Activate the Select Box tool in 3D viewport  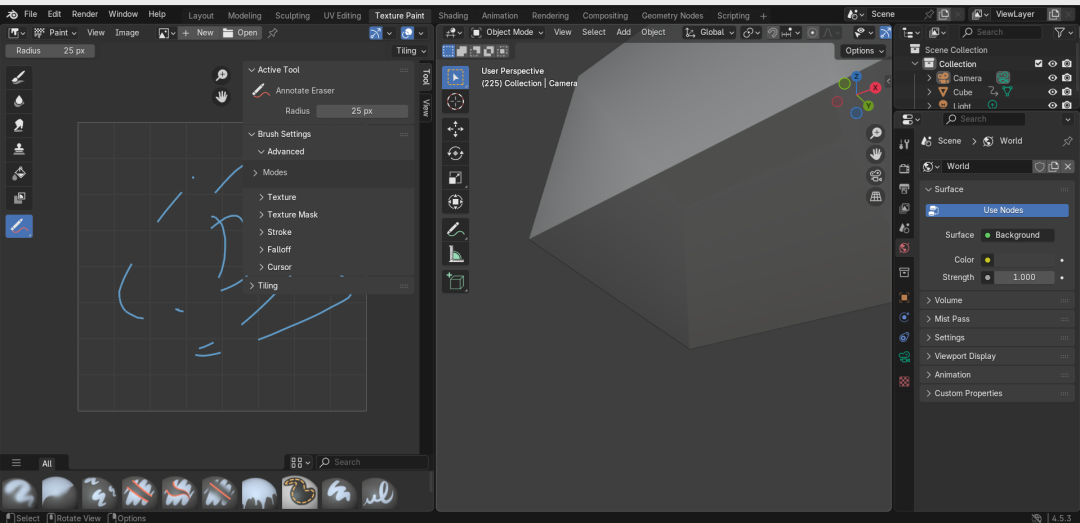[455, 78]
